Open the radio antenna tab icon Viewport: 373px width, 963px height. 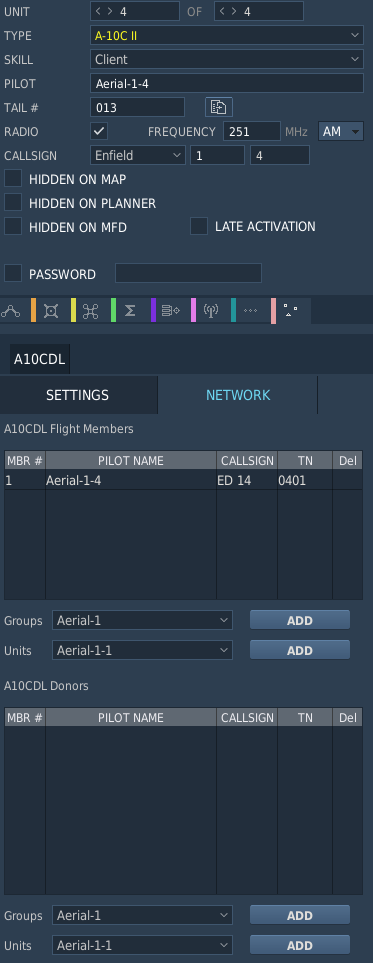pos(211,311)
